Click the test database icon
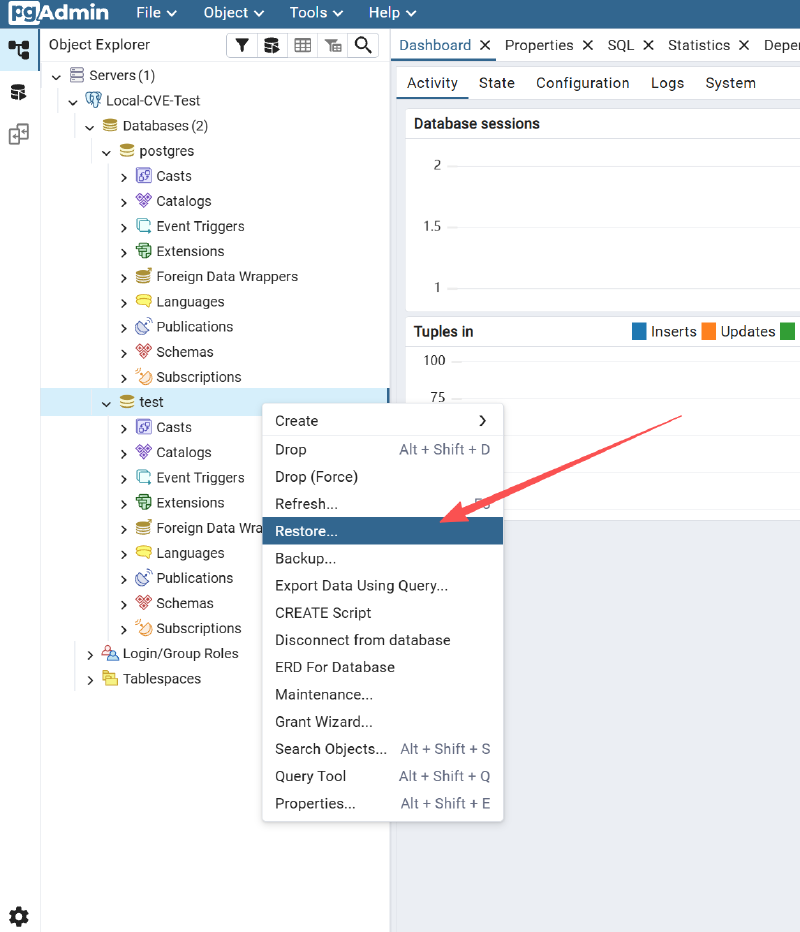Image resolution: width=800 pixels, height=932 pixels. (127, 402)
